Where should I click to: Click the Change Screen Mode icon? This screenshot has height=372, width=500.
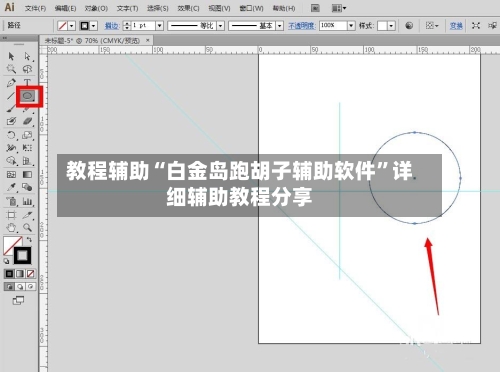[18, 300]
